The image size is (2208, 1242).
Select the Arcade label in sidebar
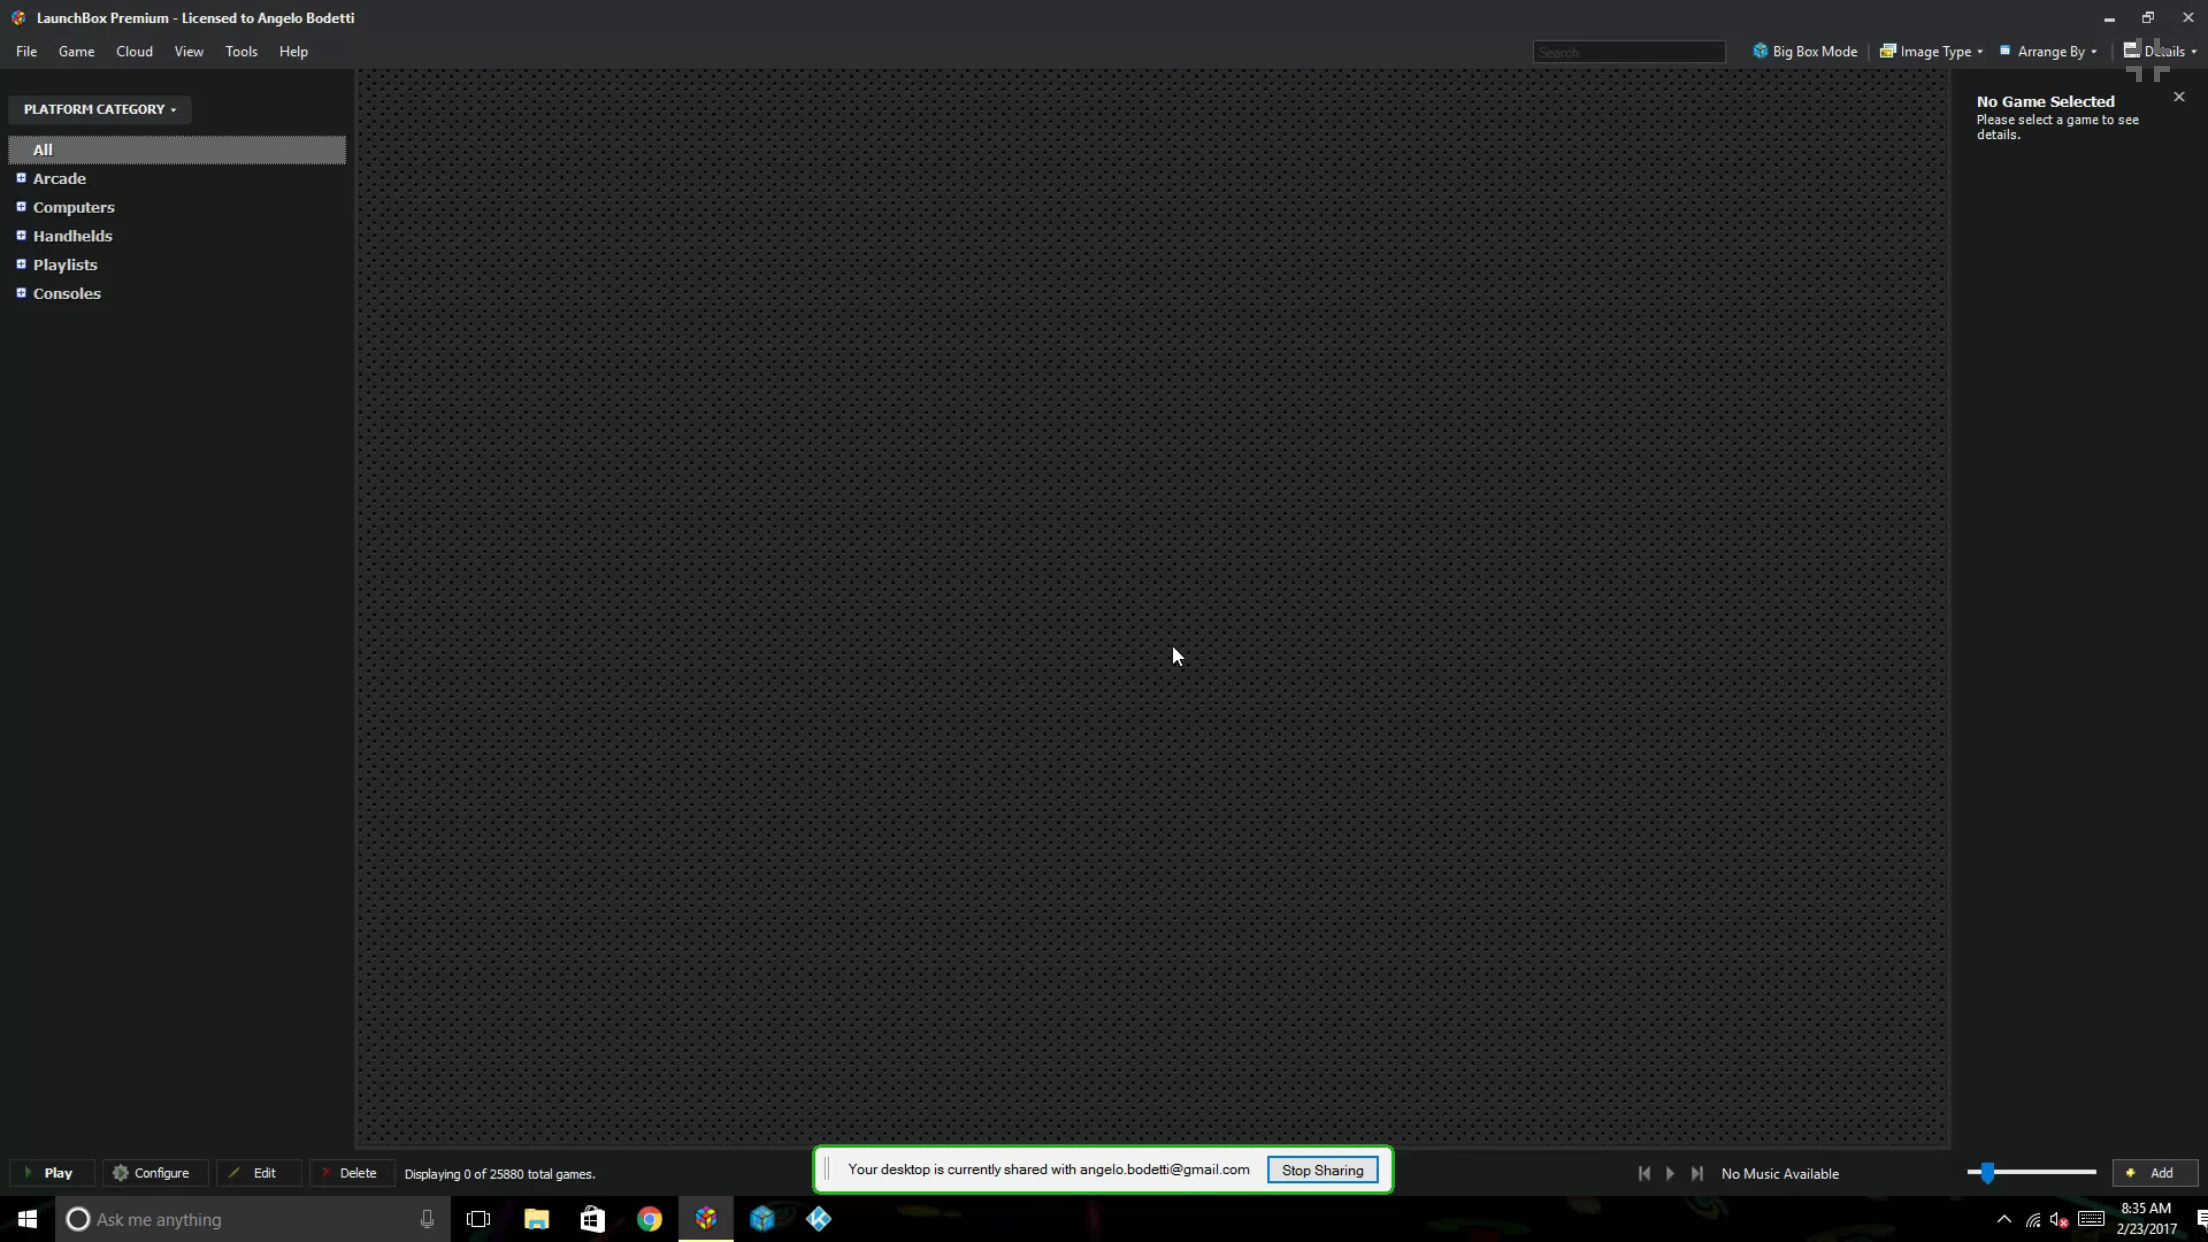pos(59,179)
